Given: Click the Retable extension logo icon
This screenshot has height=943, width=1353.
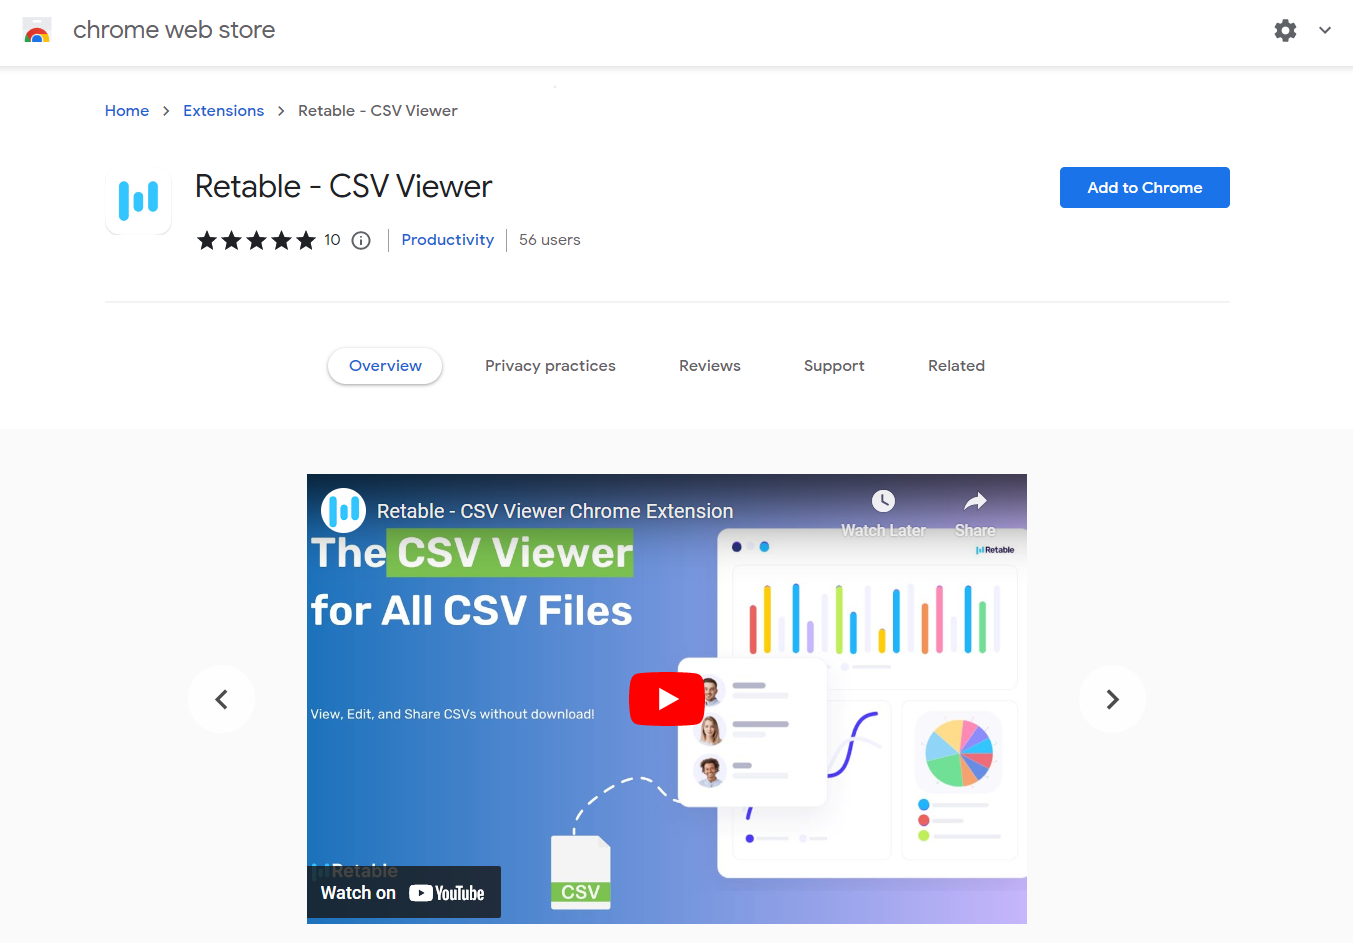Looking at the screenshot, I should click(x=138, y=200).
